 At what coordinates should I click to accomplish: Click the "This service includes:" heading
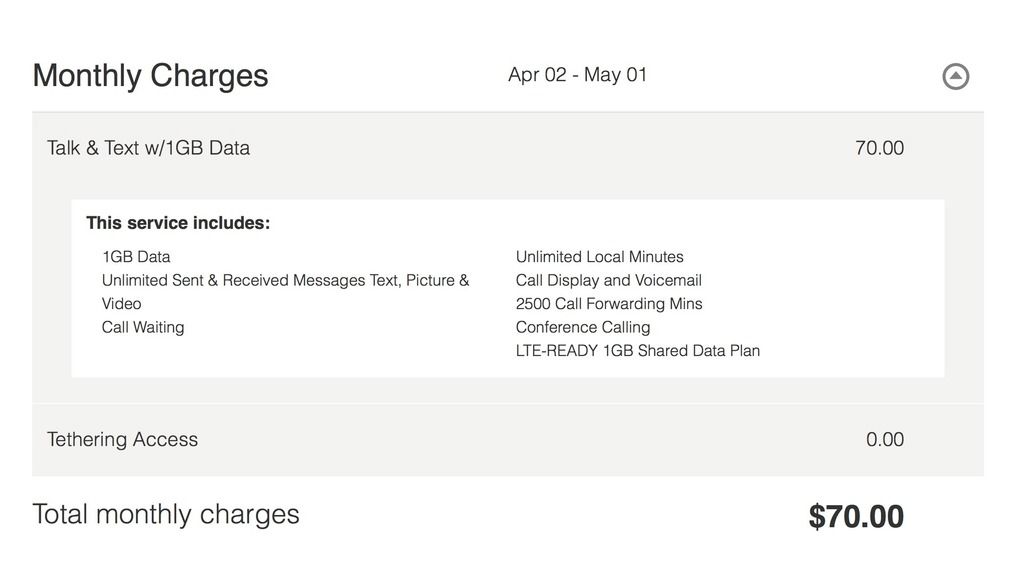point(178,223)
